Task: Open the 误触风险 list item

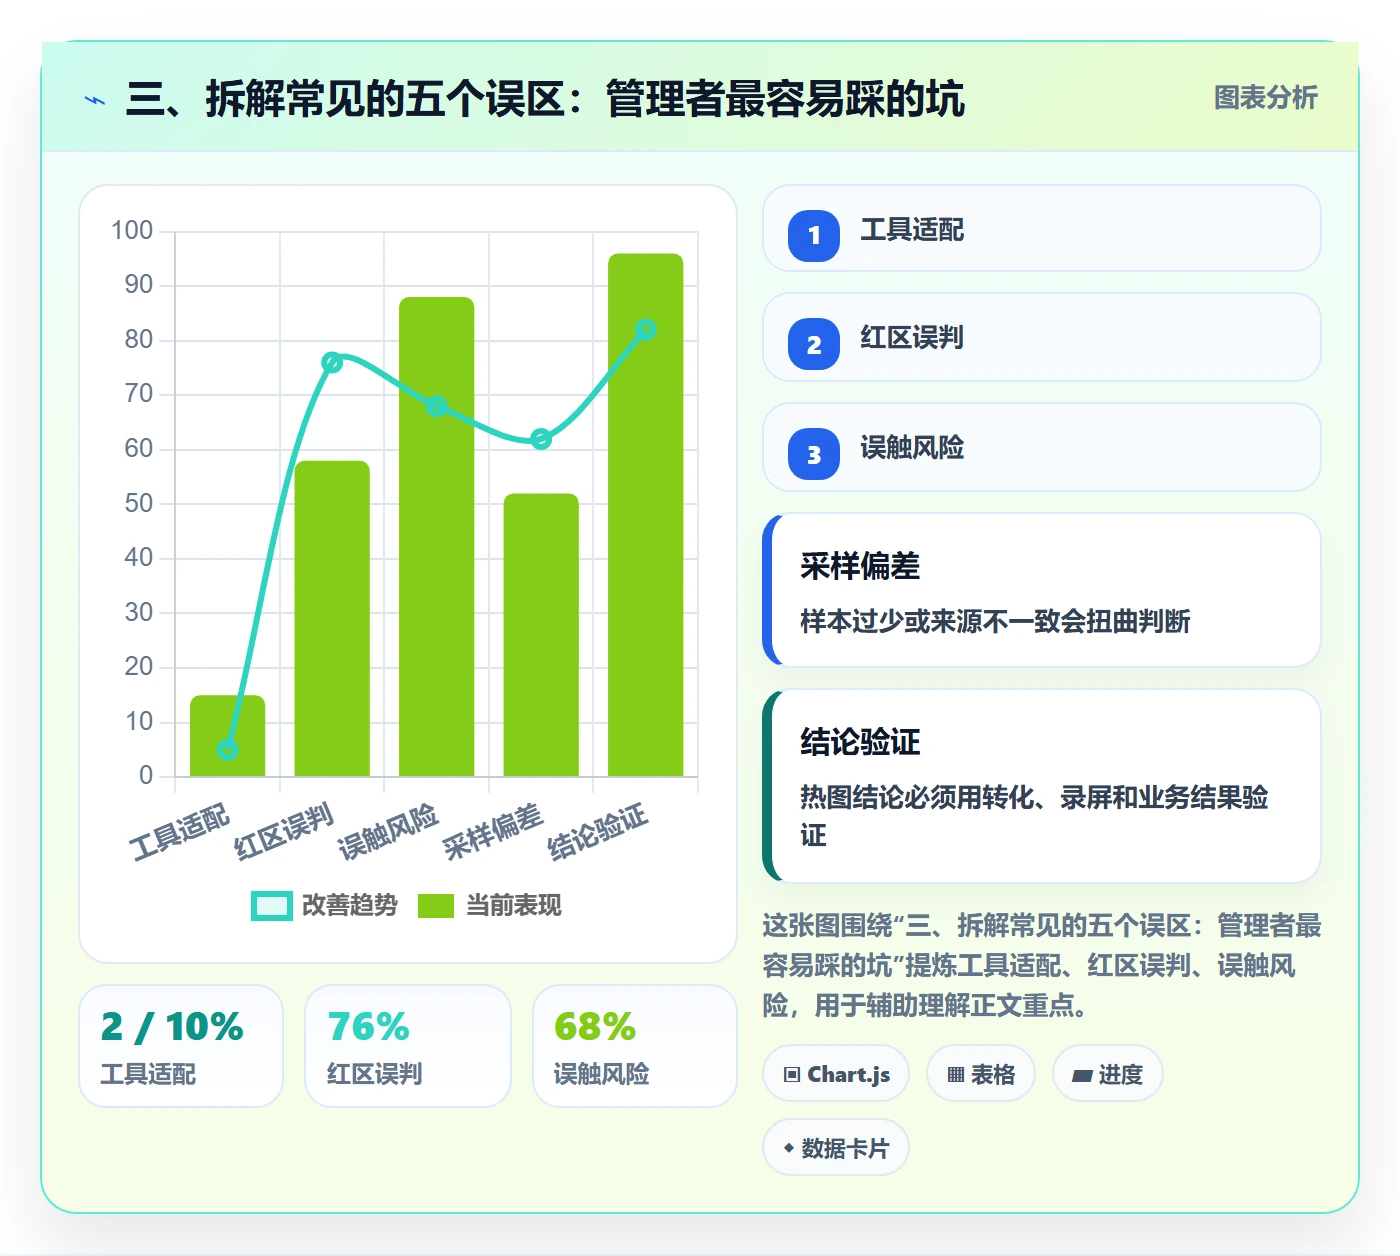Action: click(1042, 447)
